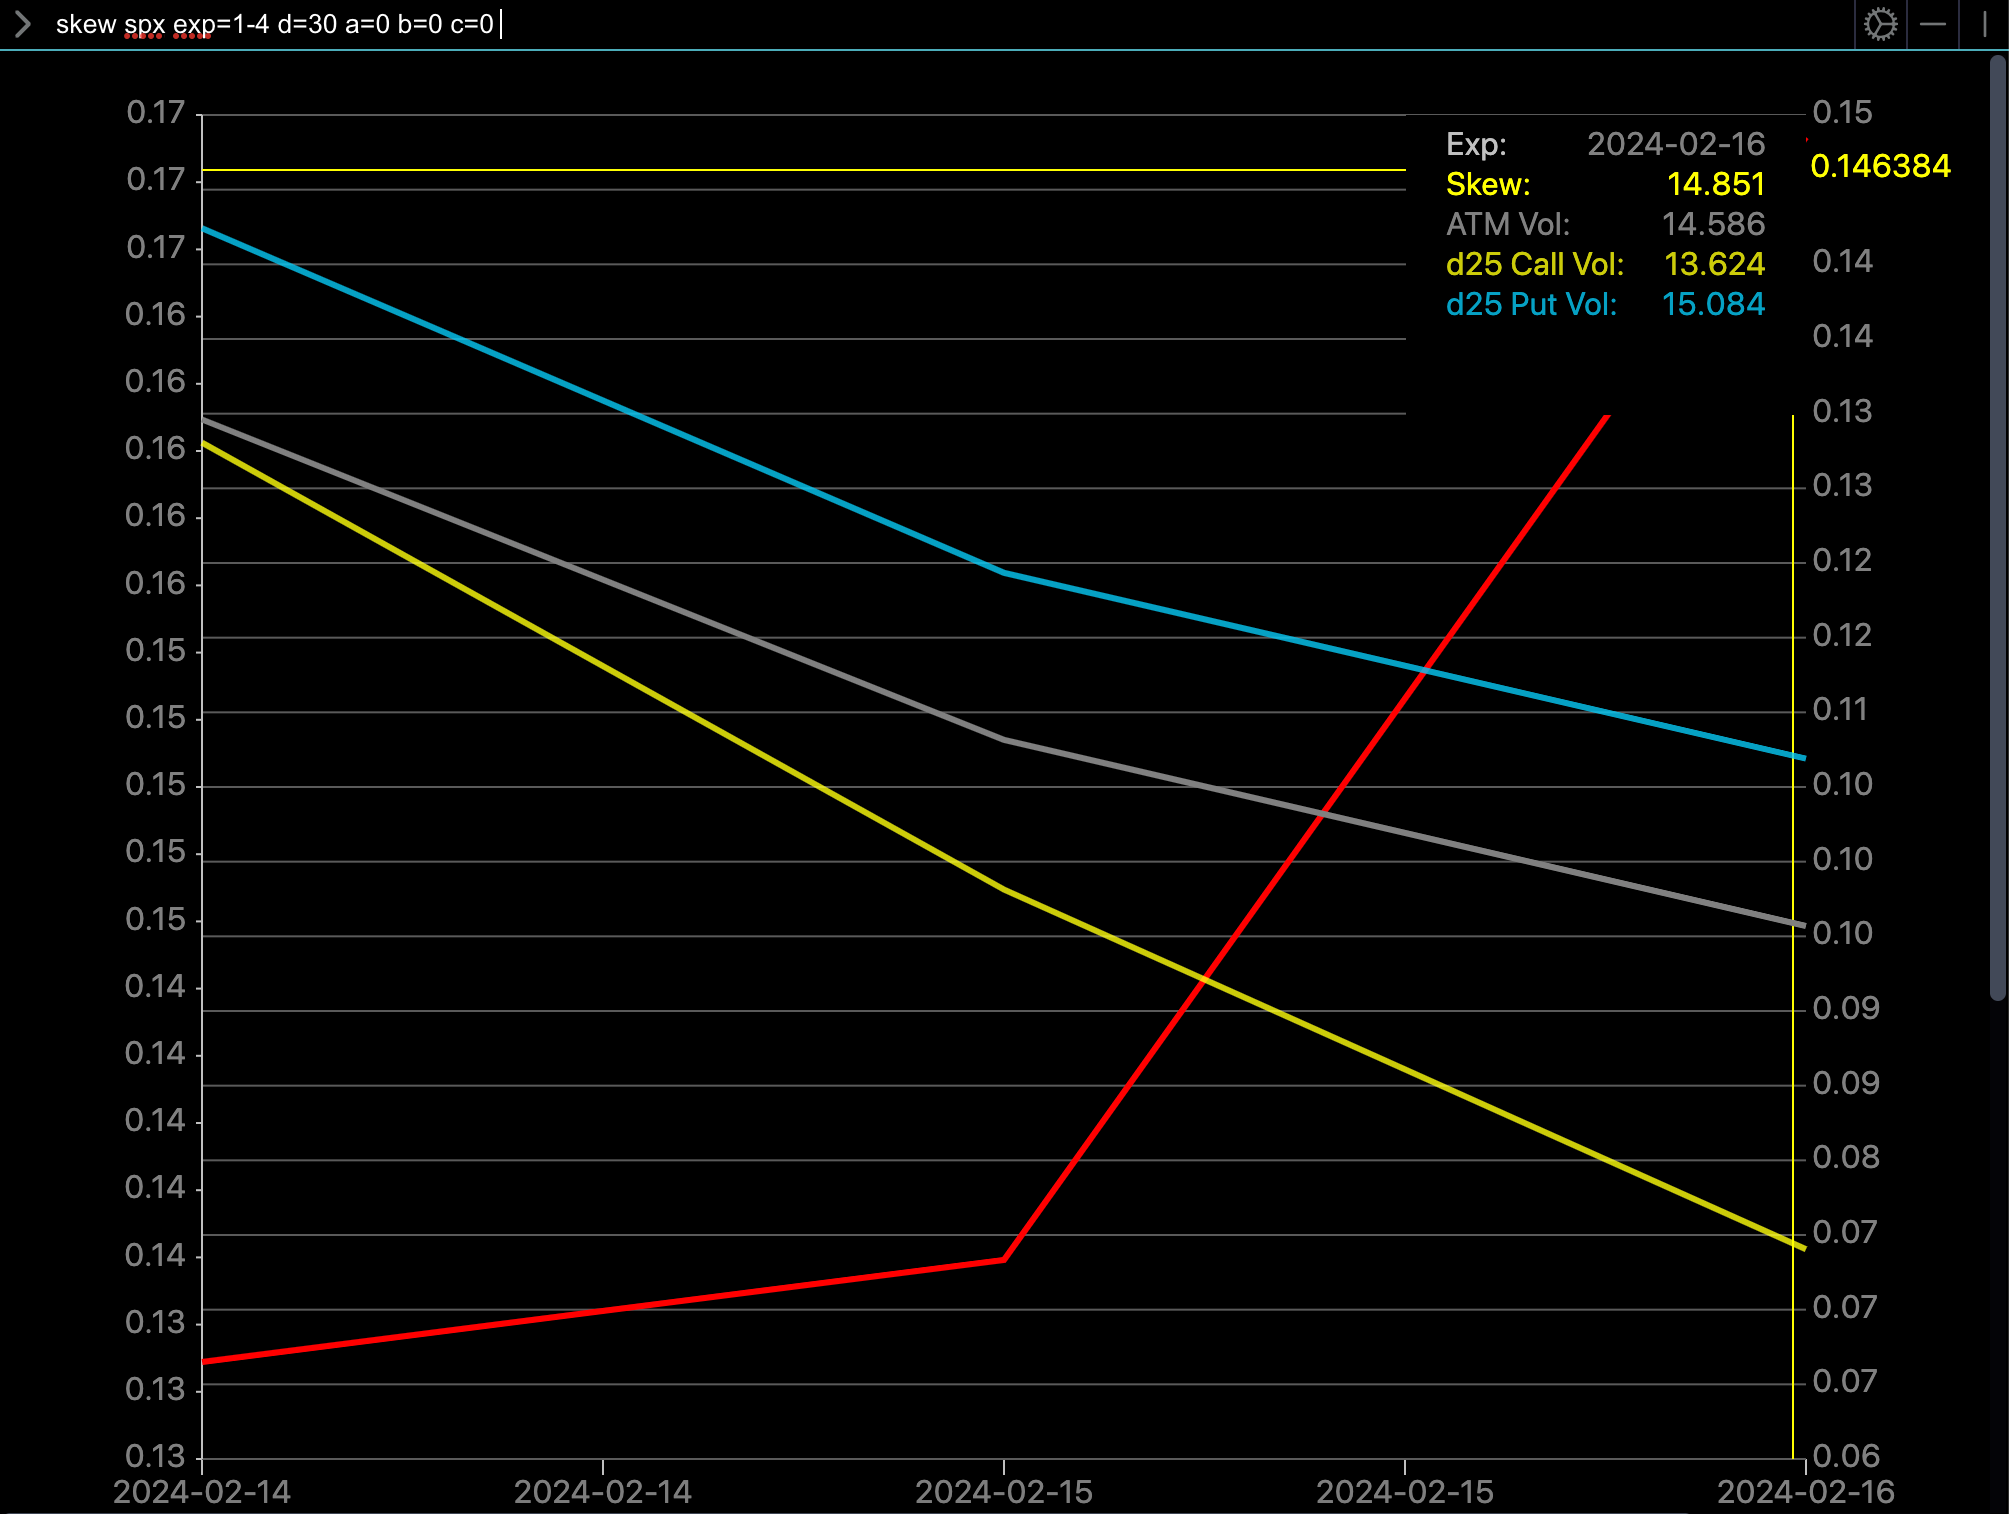Click the yellow 0.146384 axis value marker
Image resolution: width=2009 pixels, height=1514 pixels.
tap(1880, 166)
